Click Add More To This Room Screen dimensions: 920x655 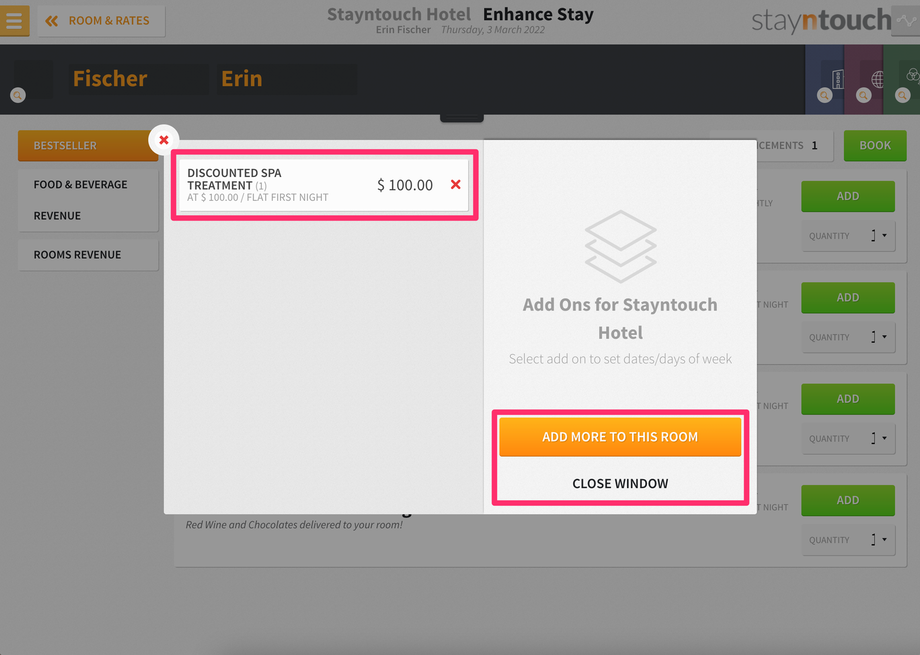pos(620,437)
